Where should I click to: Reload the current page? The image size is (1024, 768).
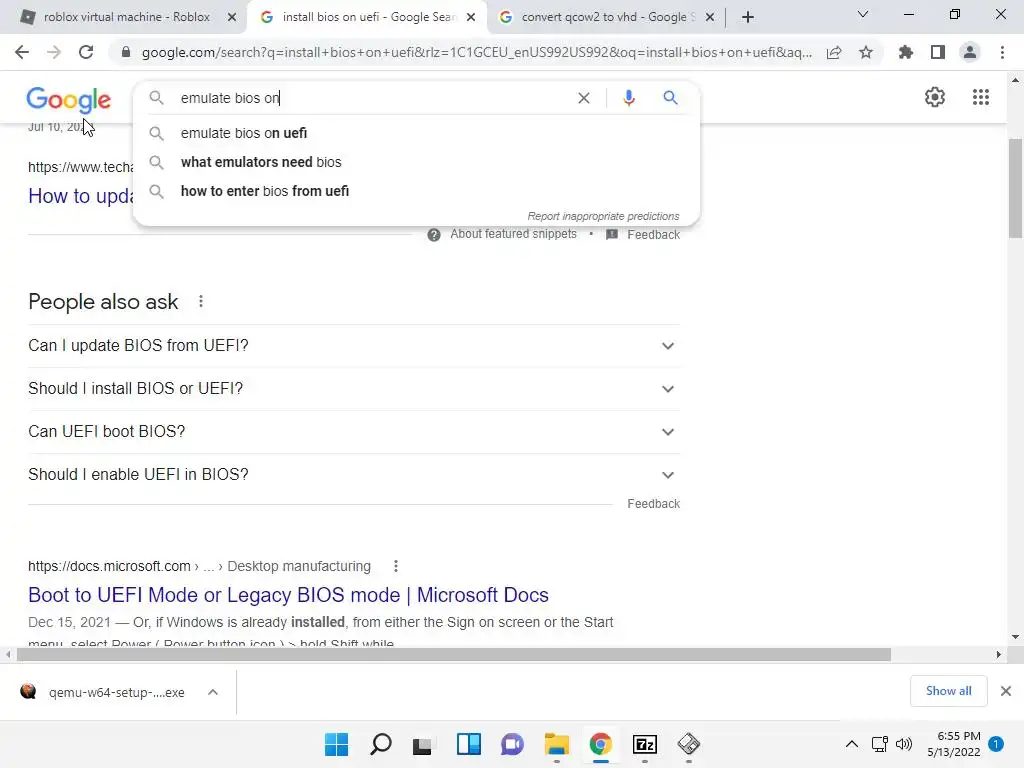click(86, 52)
